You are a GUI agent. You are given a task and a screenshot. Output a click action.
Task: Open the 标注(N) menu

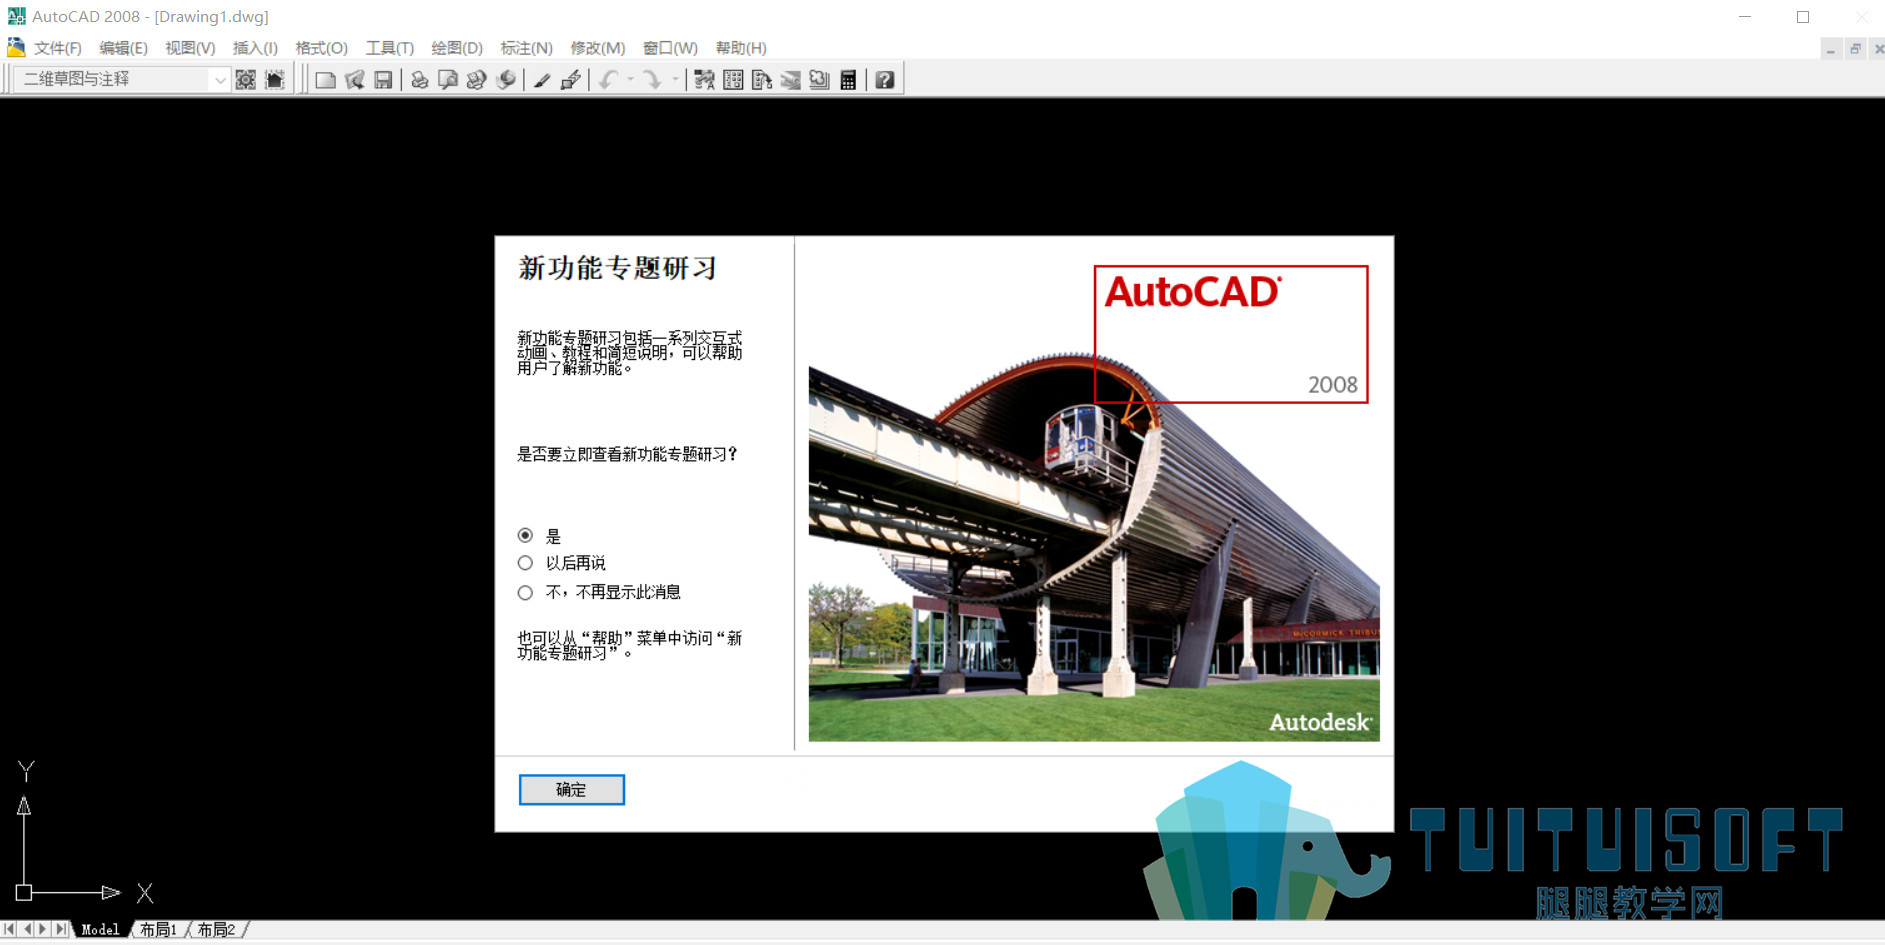click(x=526, y=48)
